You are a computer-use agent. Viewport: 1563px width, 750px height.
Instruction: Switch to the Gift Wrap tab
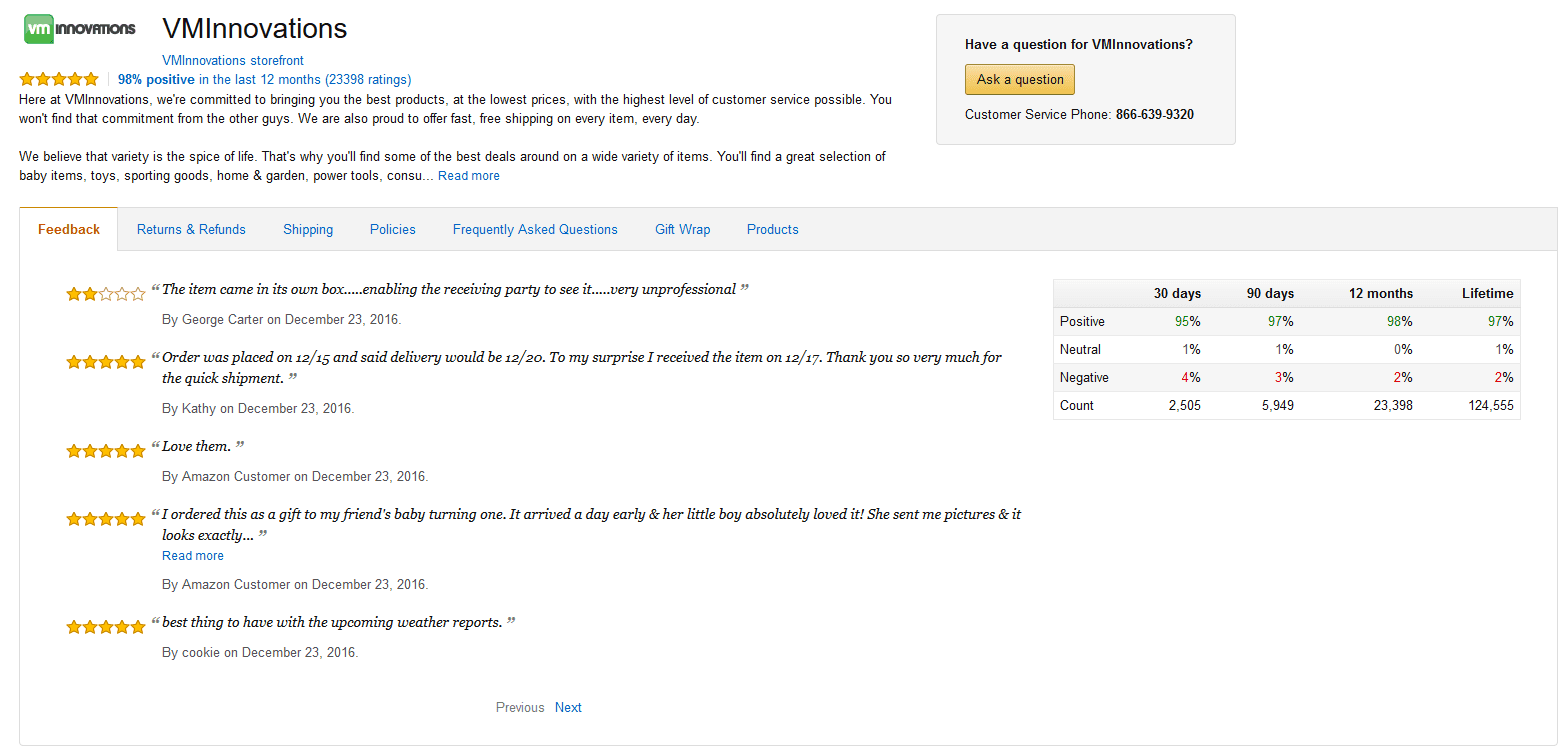(682, 229)
